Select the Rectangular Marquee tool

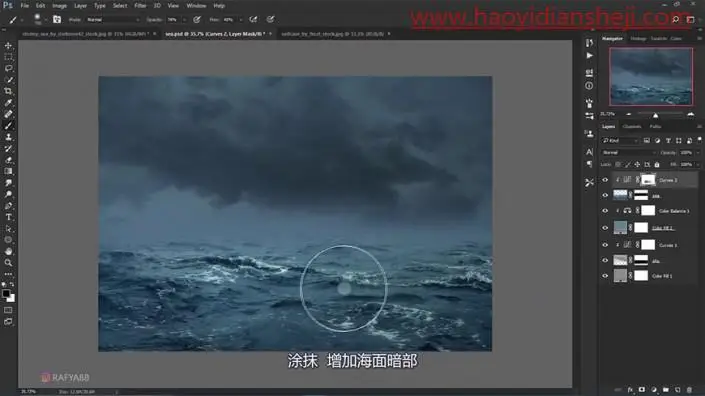coord(9,57)
